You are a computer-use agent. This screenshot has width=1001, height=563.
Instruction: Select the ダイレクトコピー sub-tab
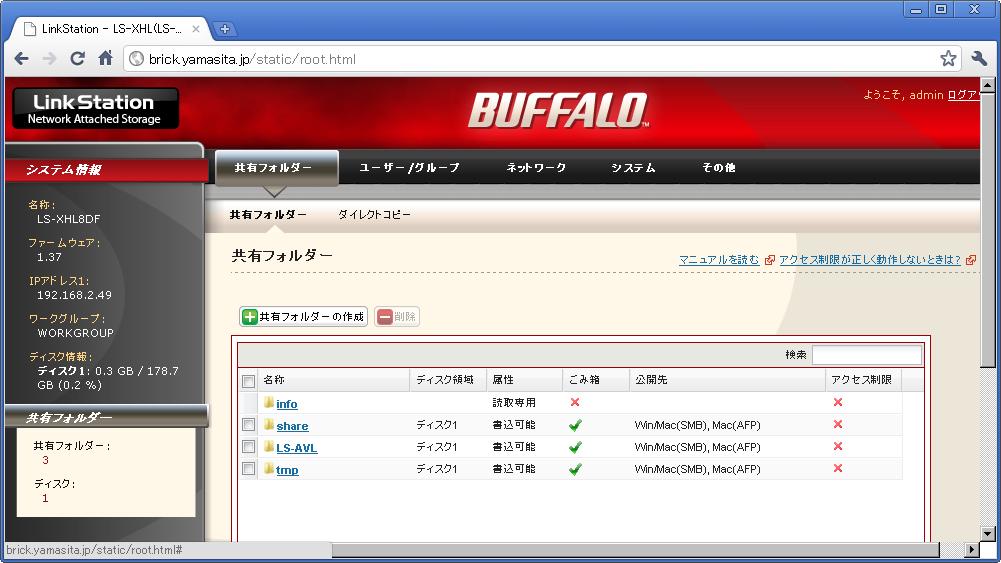point(374,214)
